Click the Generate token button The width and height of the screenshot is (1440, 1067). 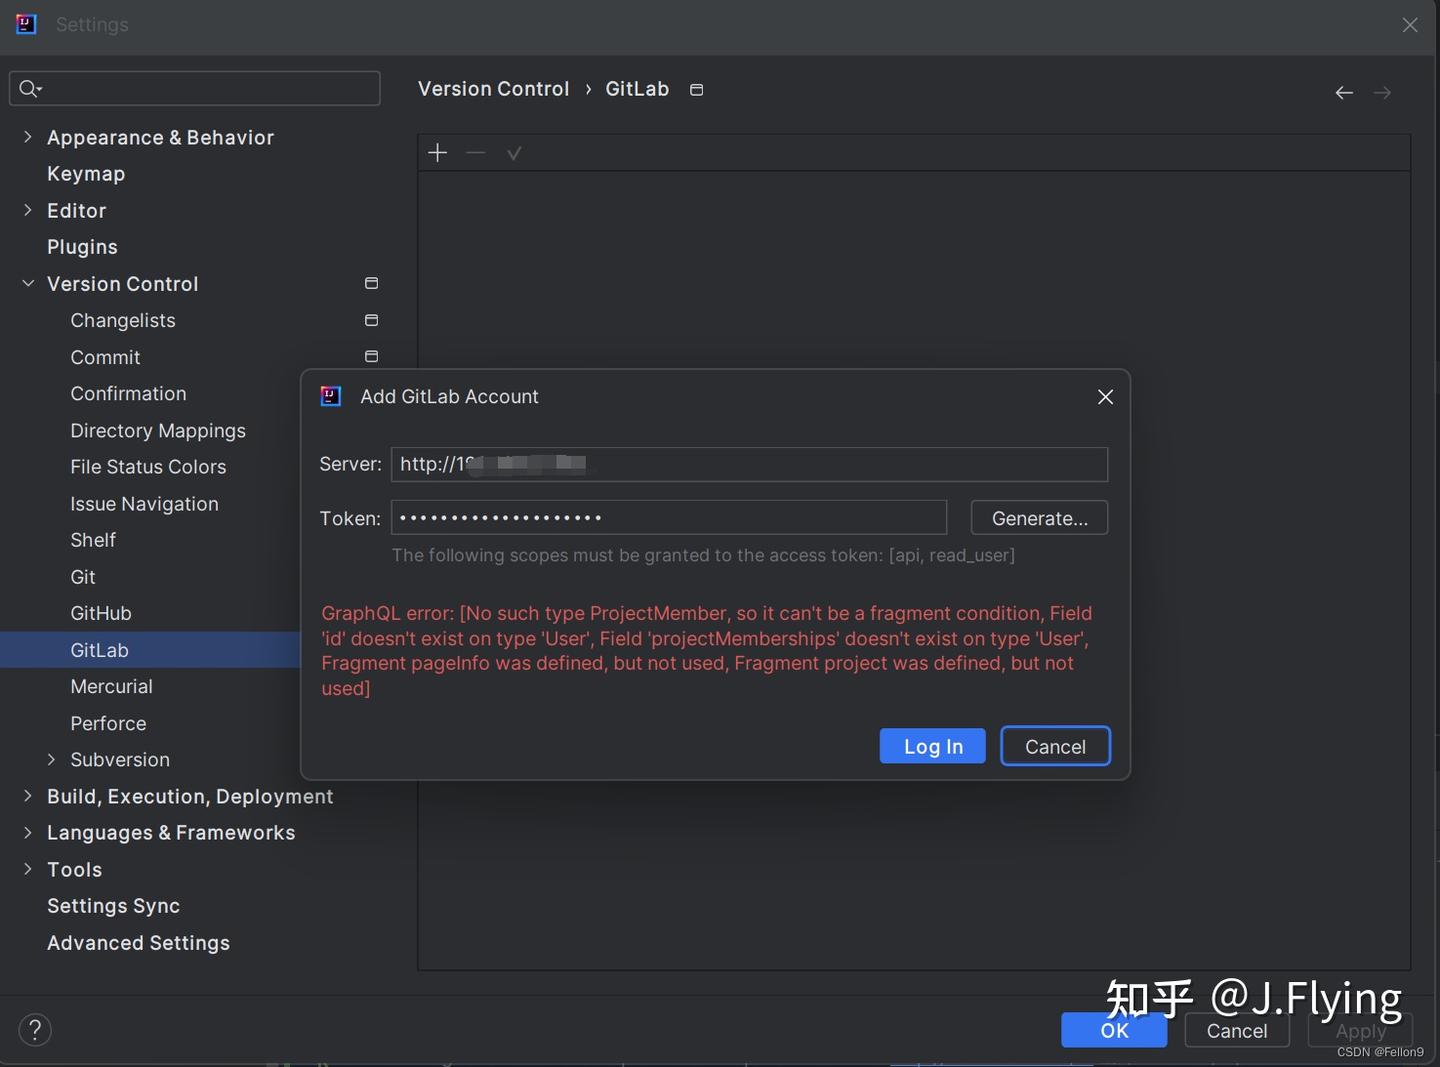click(1039, 518)
